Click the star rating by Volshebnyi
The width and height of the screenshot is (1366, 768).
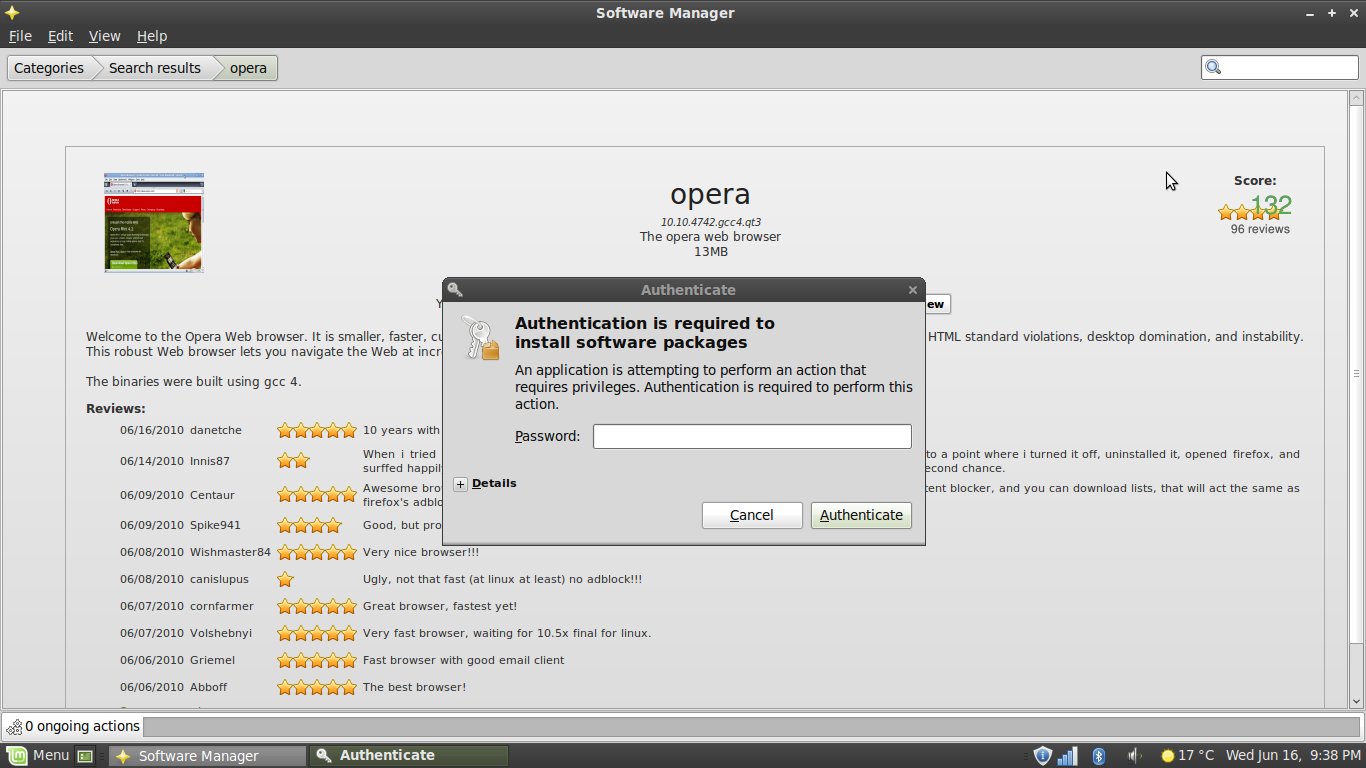(317, 633)
